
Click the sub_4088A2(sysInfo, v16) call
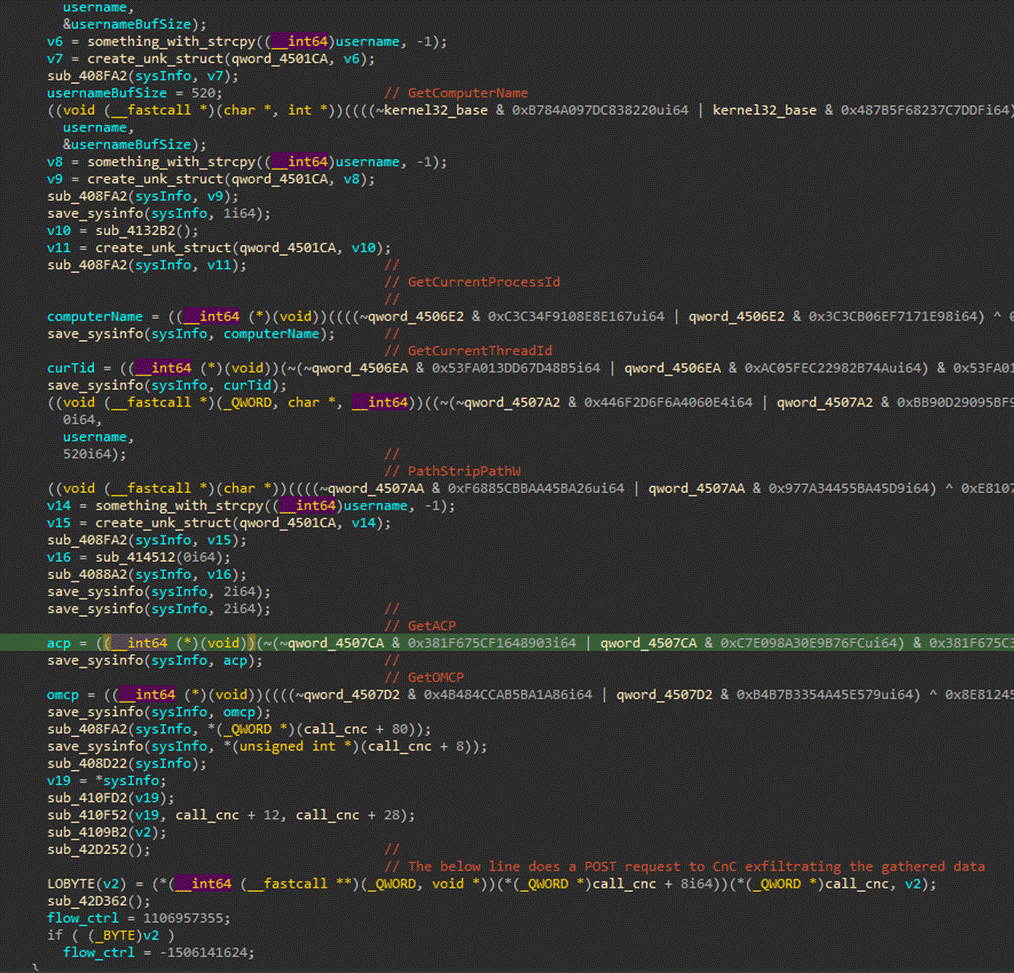click(147, 575)
